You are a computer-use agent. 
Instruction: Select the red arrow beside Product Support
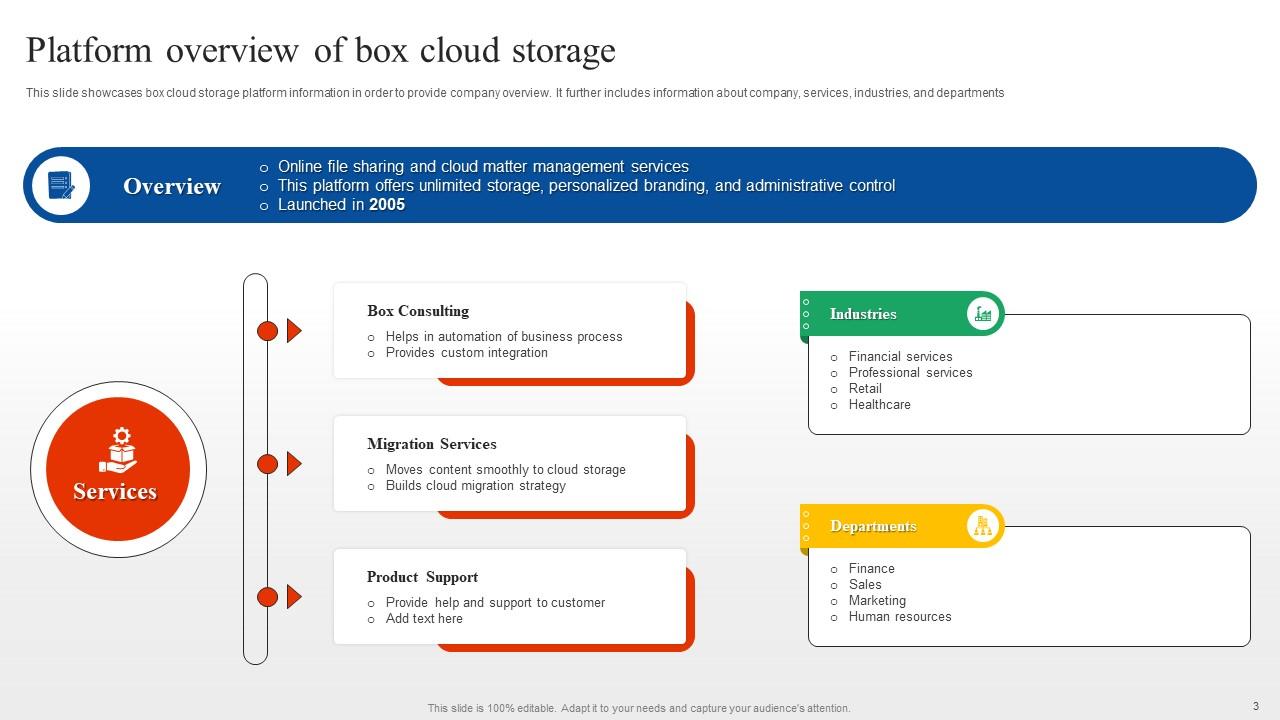click(293, 596)
